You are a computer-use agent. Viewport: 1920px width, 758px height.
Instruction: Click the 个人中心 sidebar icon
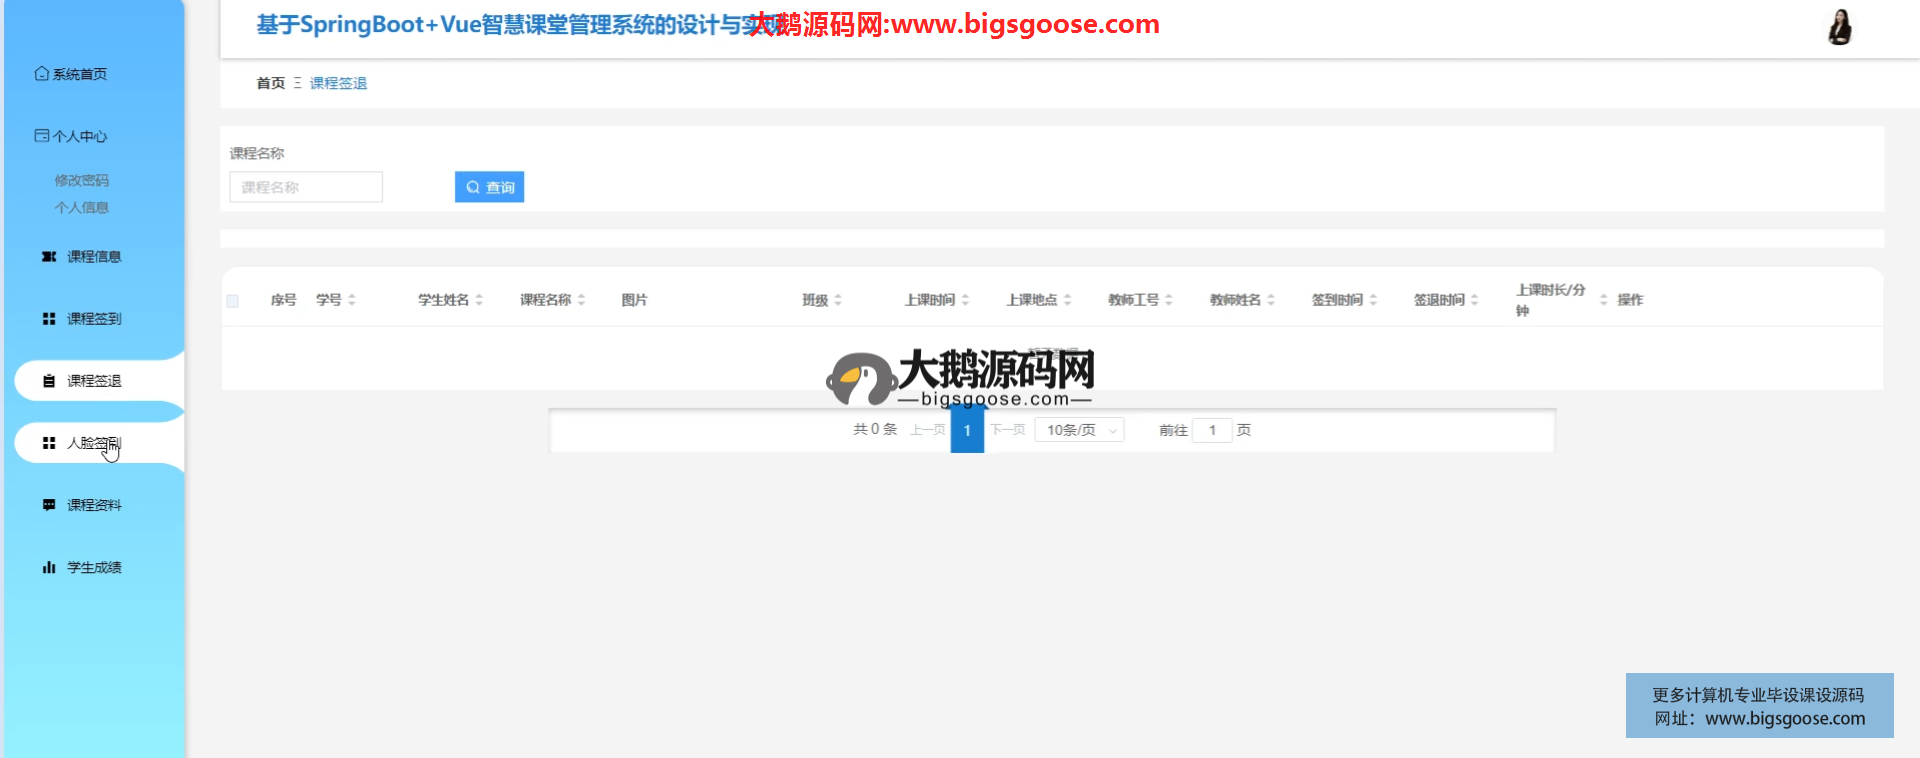(41, 136)
